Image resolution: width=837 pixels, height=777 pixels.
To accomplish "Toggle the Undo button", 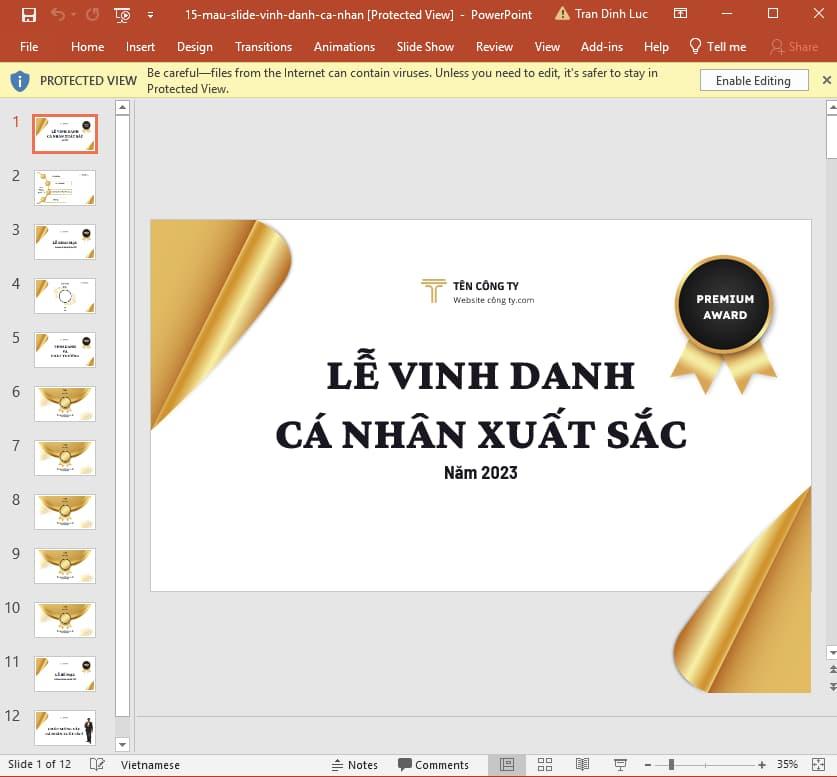I will 56,14.
